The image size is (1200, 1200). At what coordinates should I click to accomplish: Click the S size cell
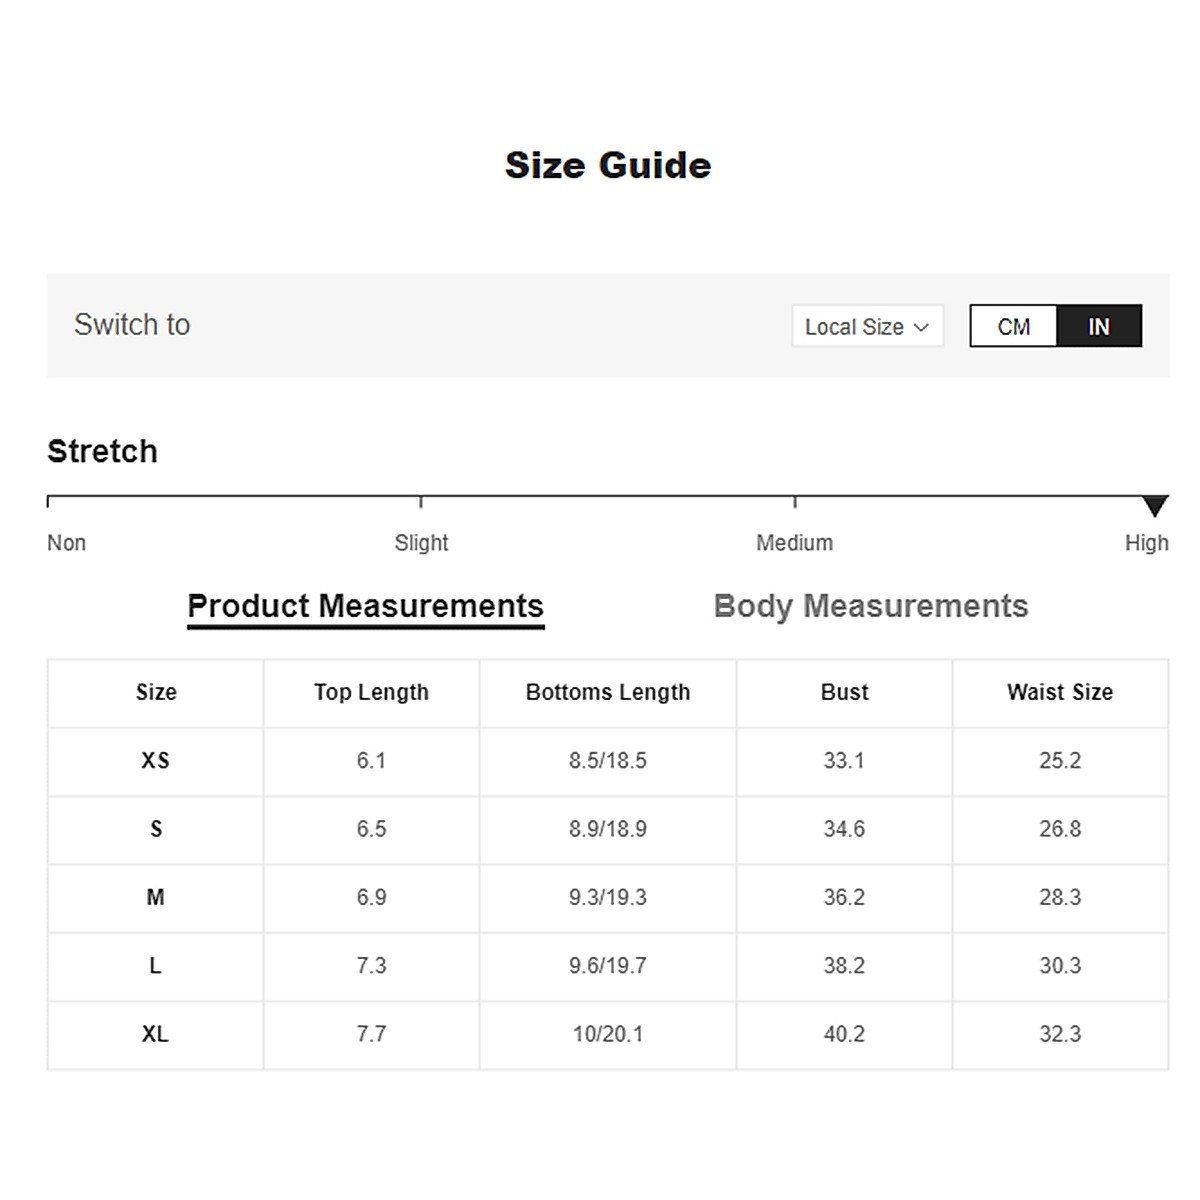(x=155, y=829)
